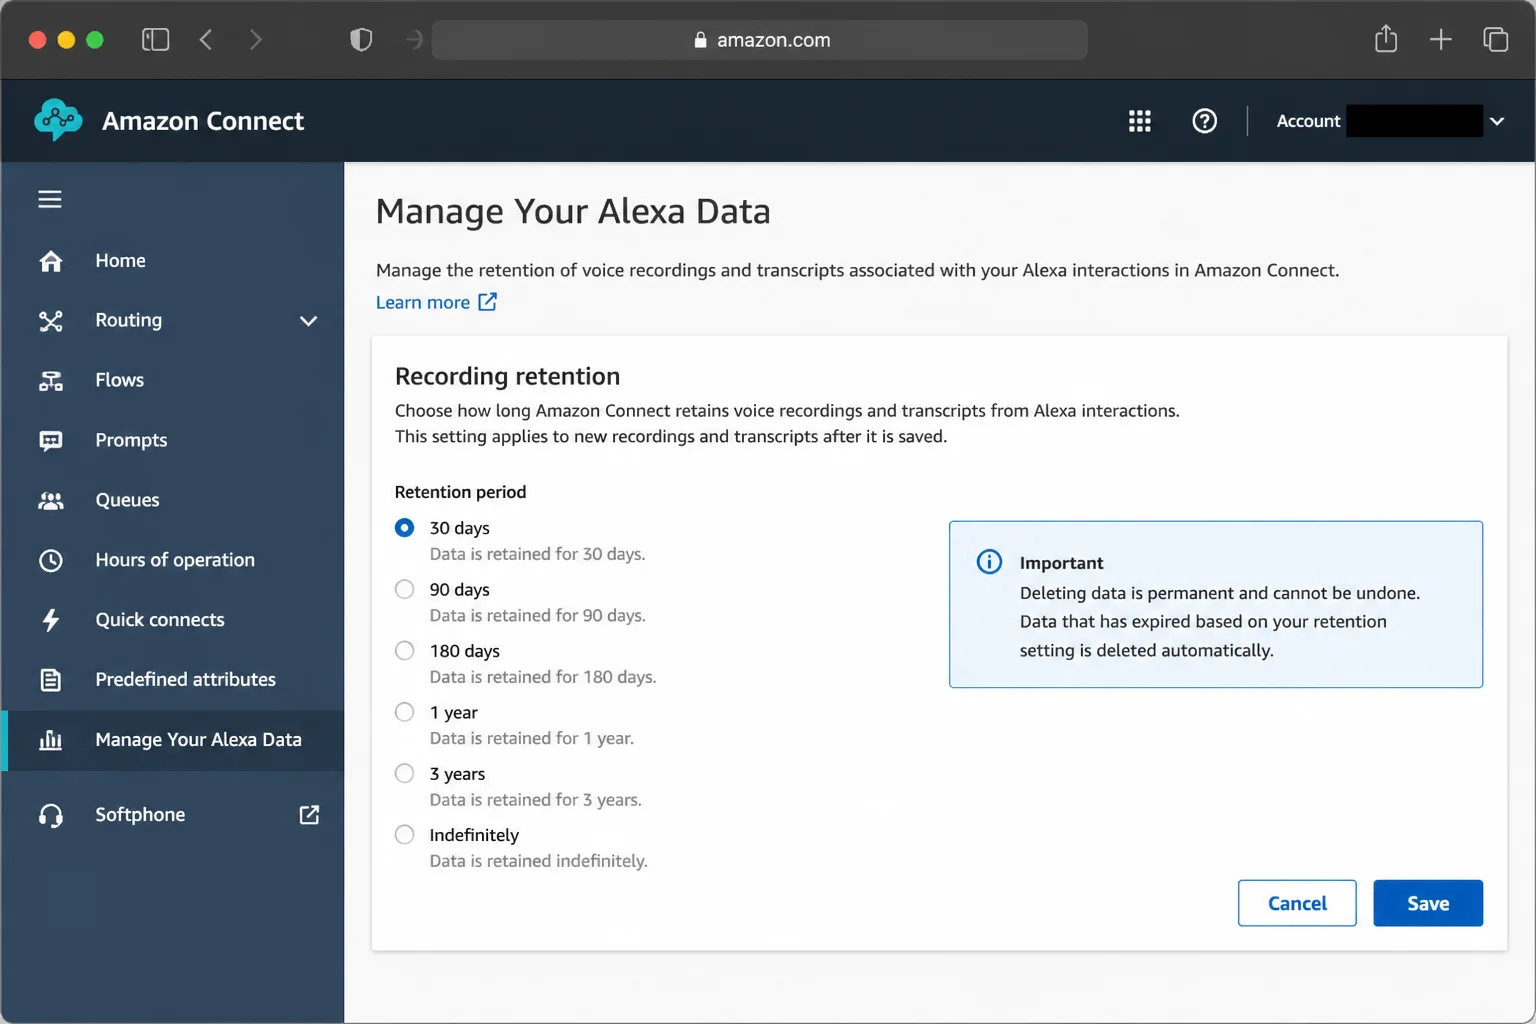Click the Cancel button
The height and width of the screenshot is (1024, 1536).
[1297, 903]
